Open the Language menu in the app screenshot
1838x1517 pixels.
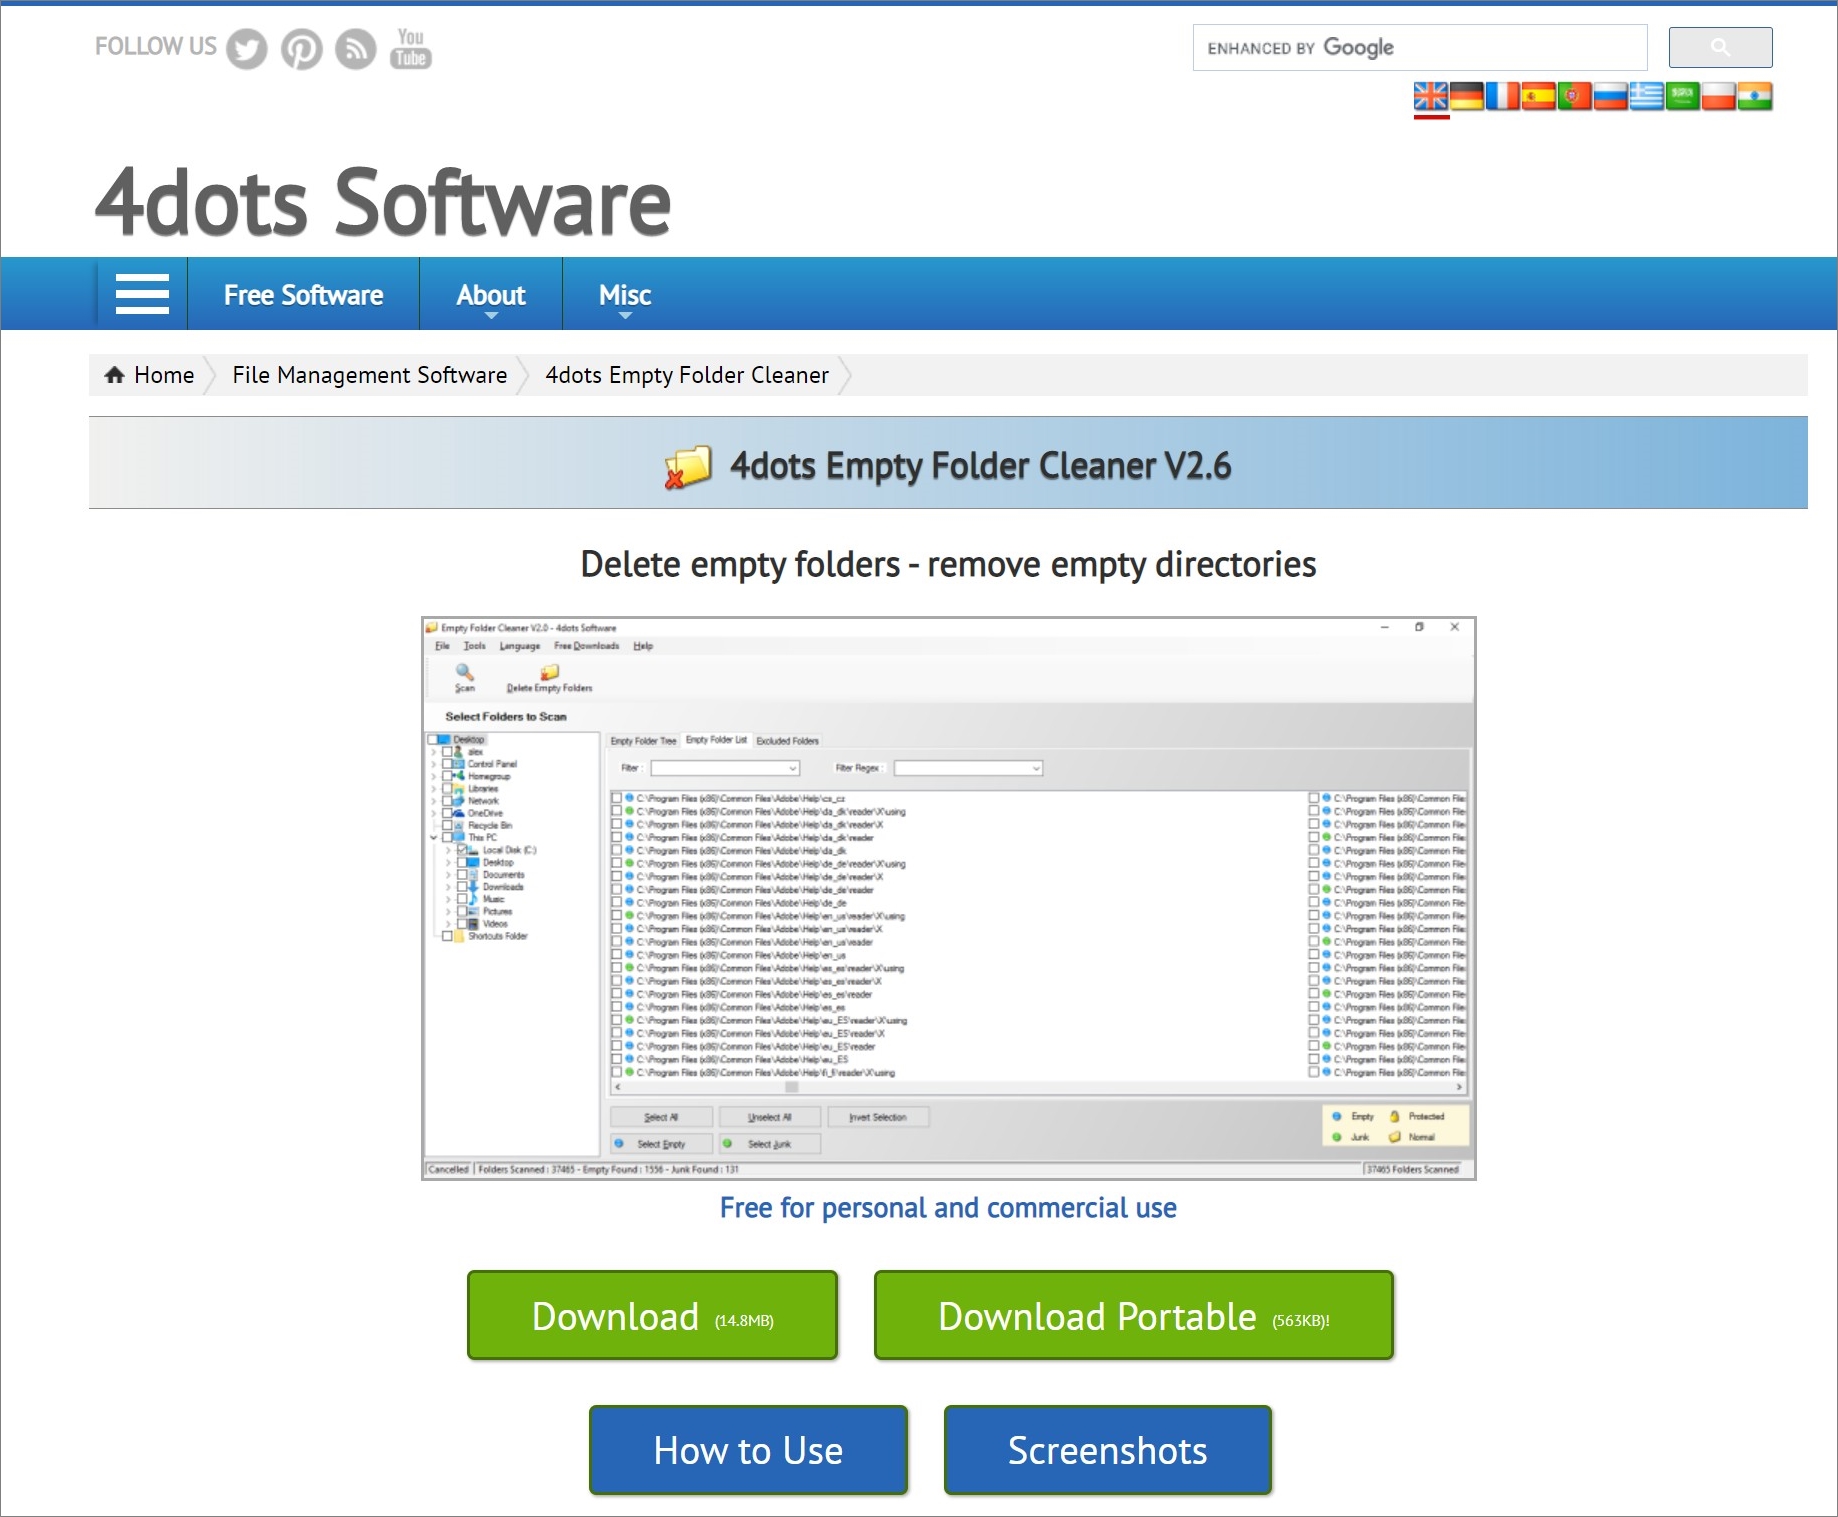coord(520,646)
